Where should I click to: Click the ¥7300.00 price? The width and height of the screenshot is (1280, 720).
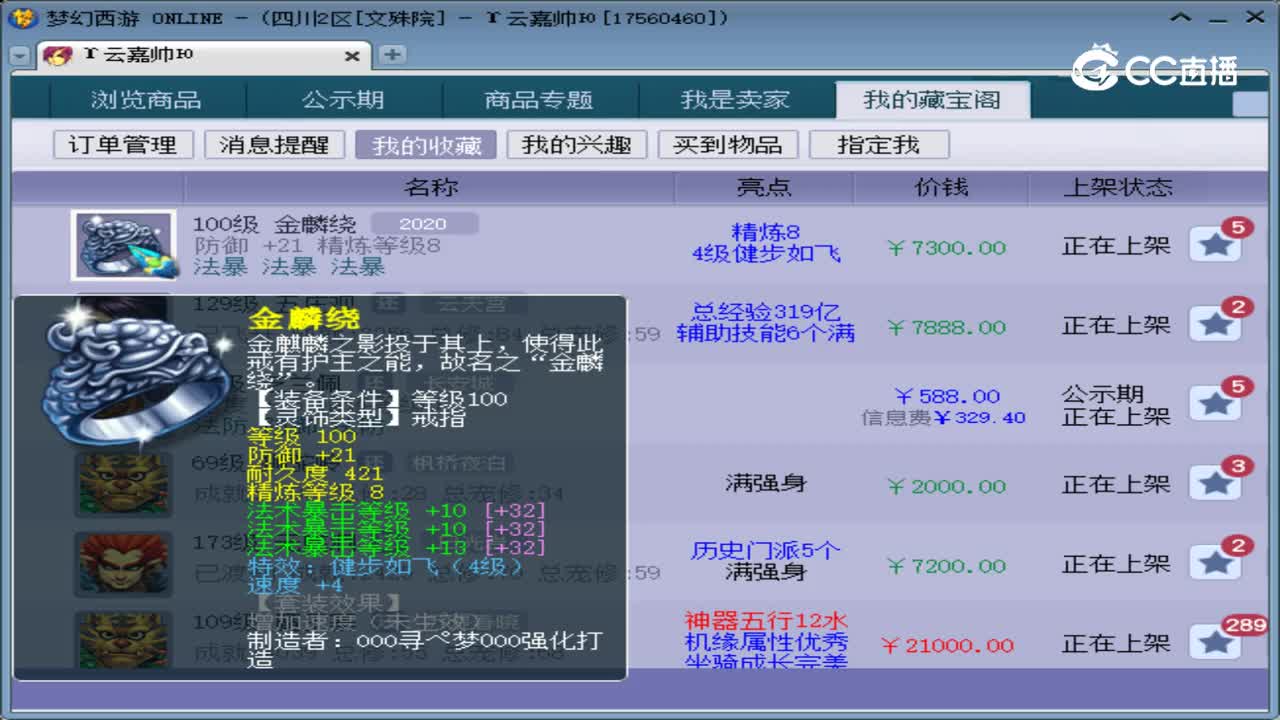(x=946, y=248)
